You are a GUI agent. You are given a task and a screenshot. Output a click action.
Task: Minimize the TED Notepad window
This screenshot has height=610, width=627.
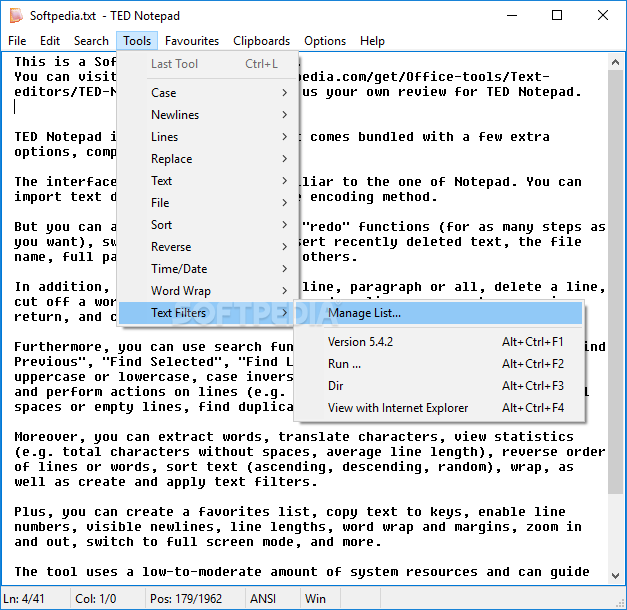(512, 16)
